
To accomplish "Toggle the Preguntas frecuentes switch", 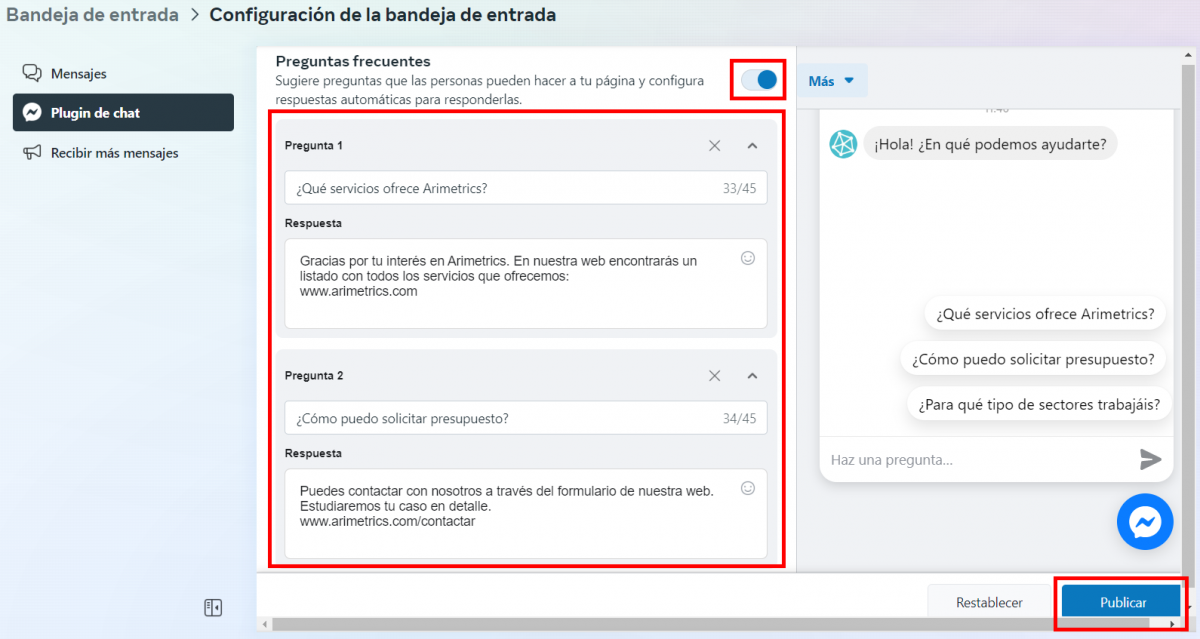I will (x=759, y=80).
